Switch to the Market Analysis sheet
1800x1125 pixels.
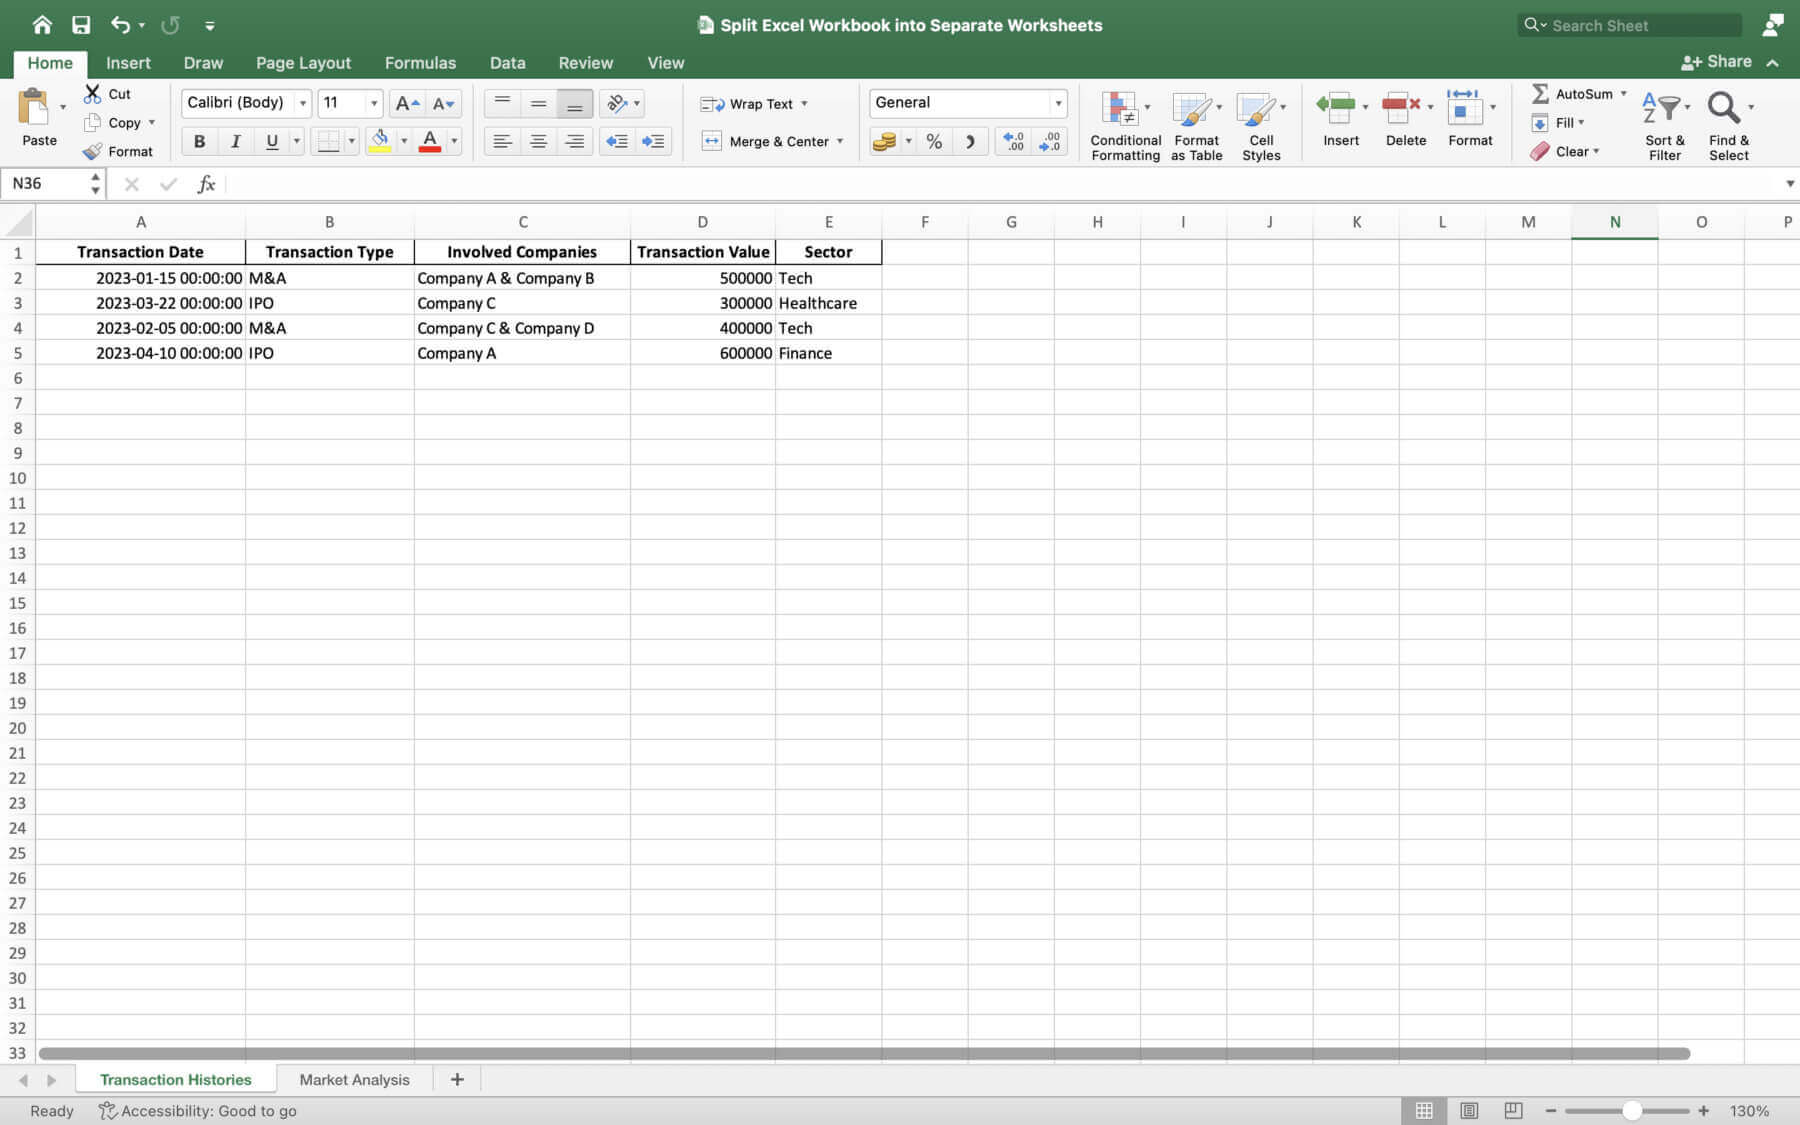(x=354, y=1079)
